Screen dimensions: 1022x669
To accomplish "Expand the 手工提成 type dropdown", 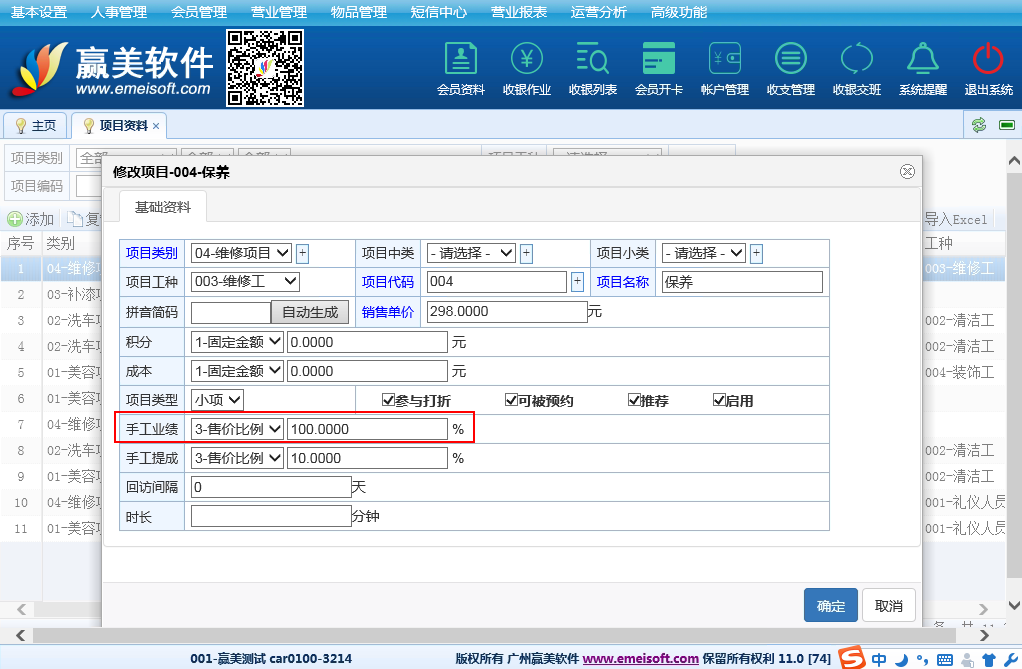I will tap(237, 458).
